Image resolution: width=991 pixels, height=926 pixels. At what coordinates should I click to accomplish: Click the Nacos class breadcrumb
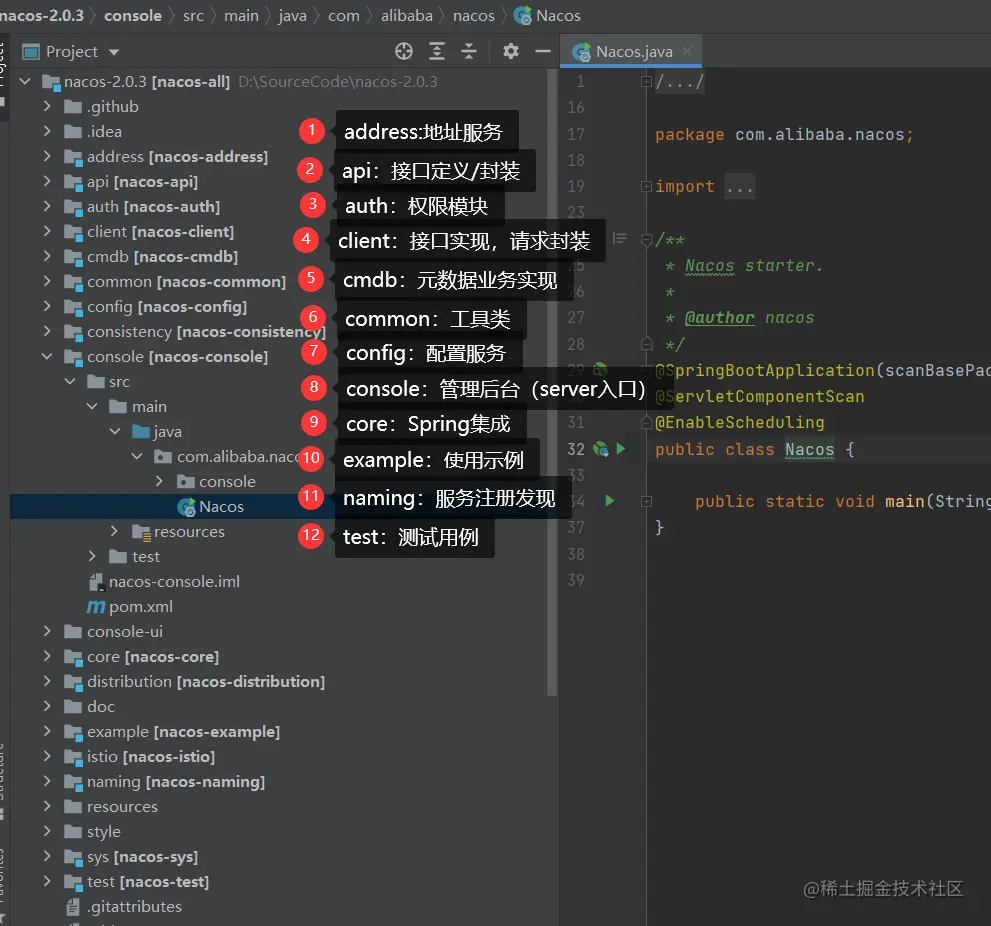[547, 16]
